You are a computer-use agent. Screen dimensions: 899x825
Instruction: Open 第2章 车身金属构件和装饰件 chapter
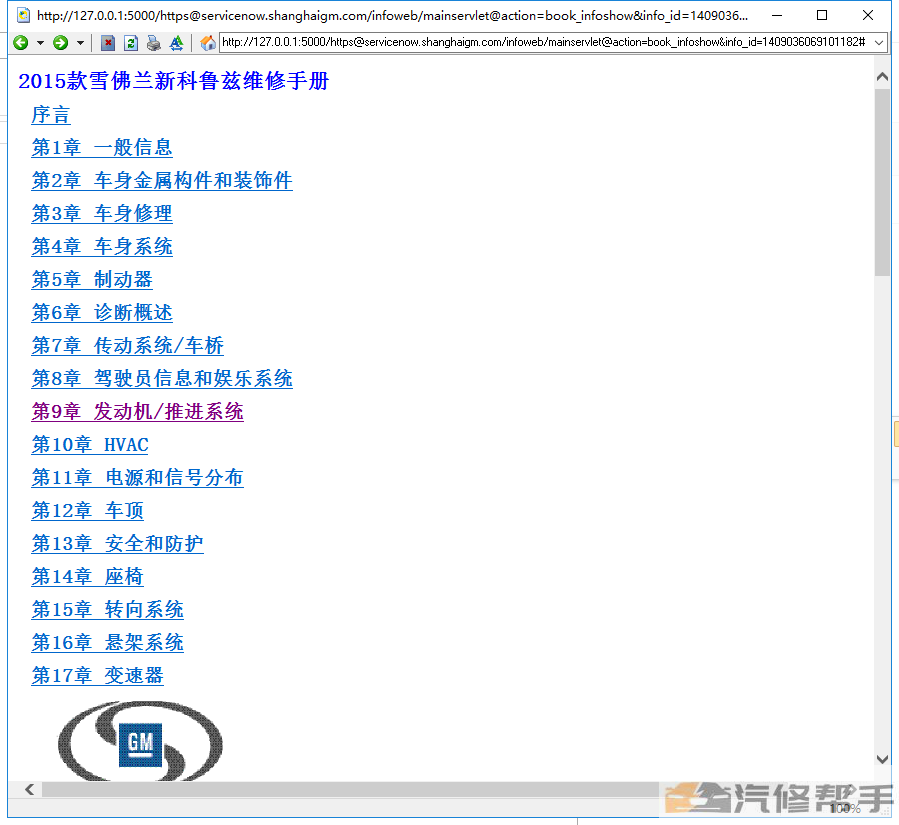click(162, 181)
